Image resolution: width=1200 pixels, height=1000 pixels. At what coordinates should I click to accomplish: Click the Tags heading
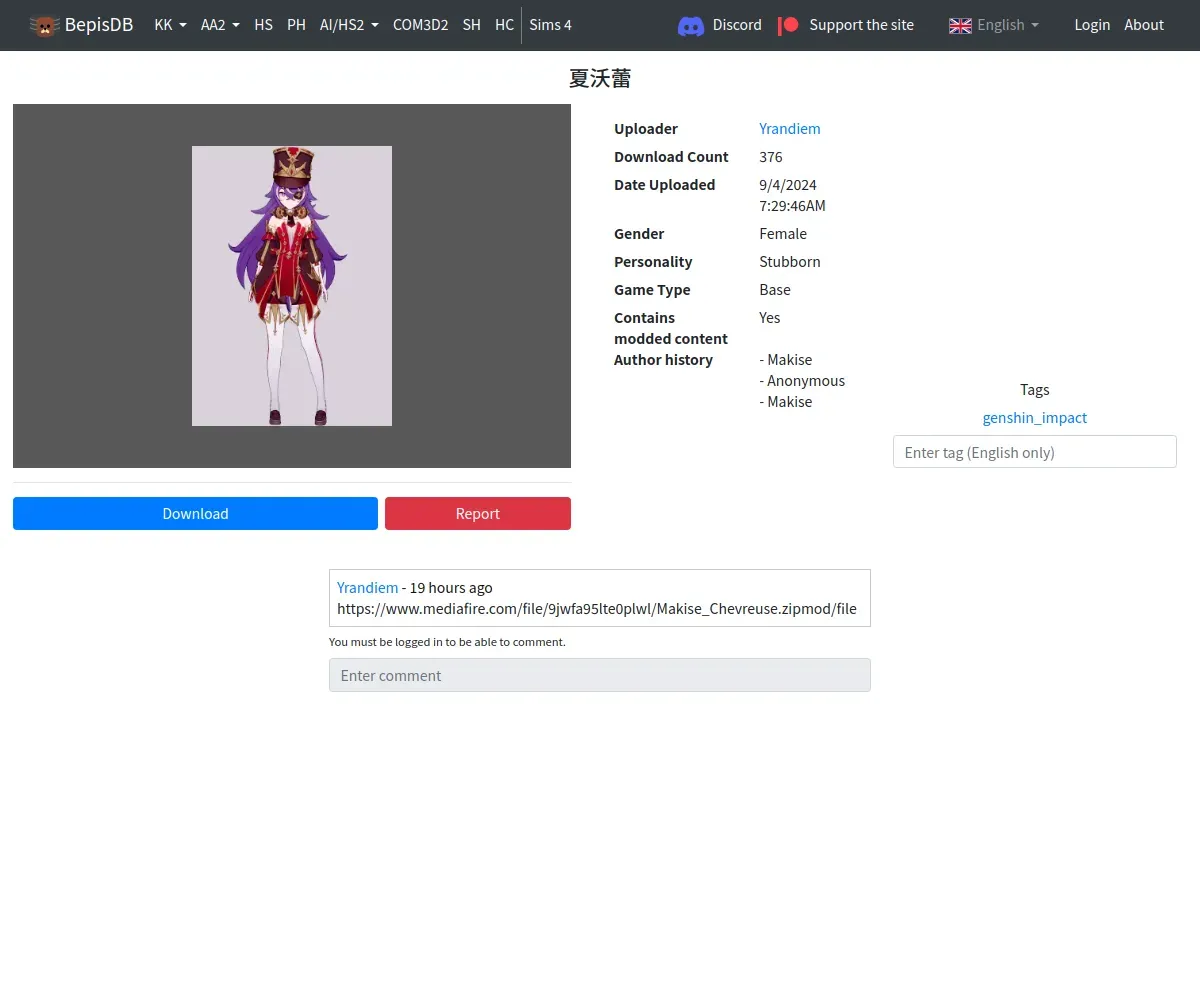coord(1034,389)
